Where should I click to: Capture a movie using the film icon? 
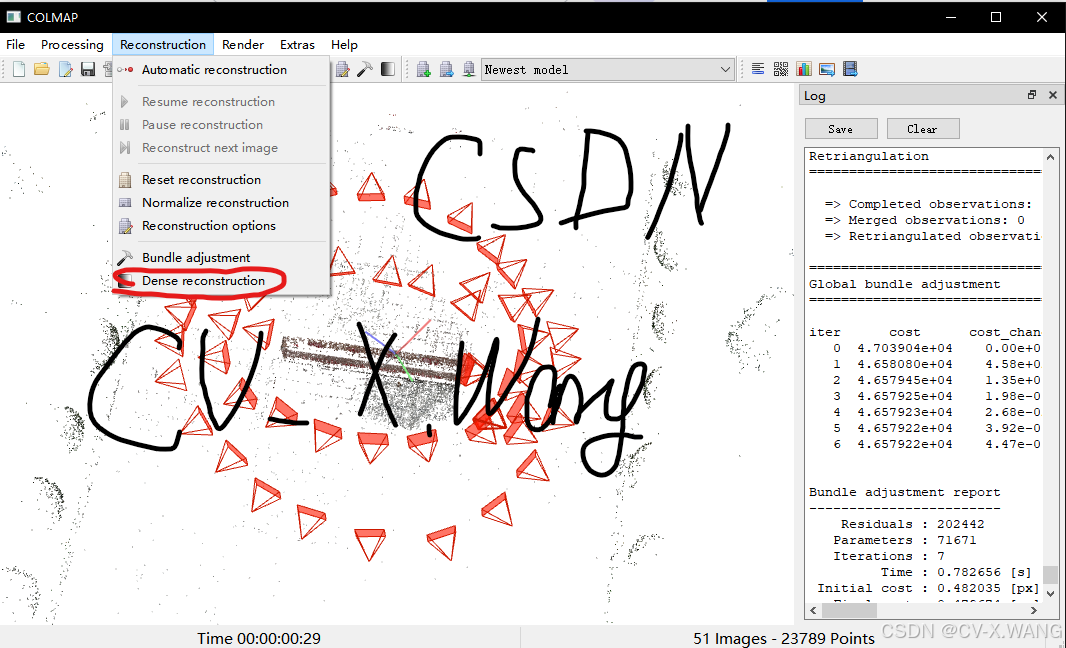pos(850,68)
